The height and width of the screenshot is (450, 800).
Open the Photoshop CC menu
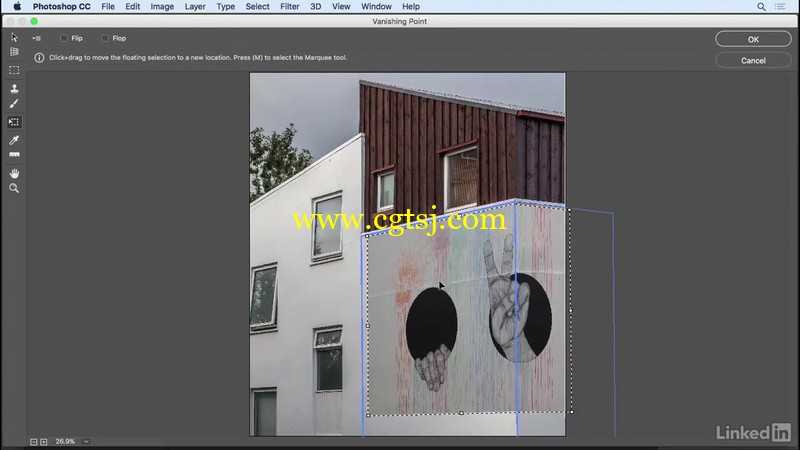click(62, 7)
